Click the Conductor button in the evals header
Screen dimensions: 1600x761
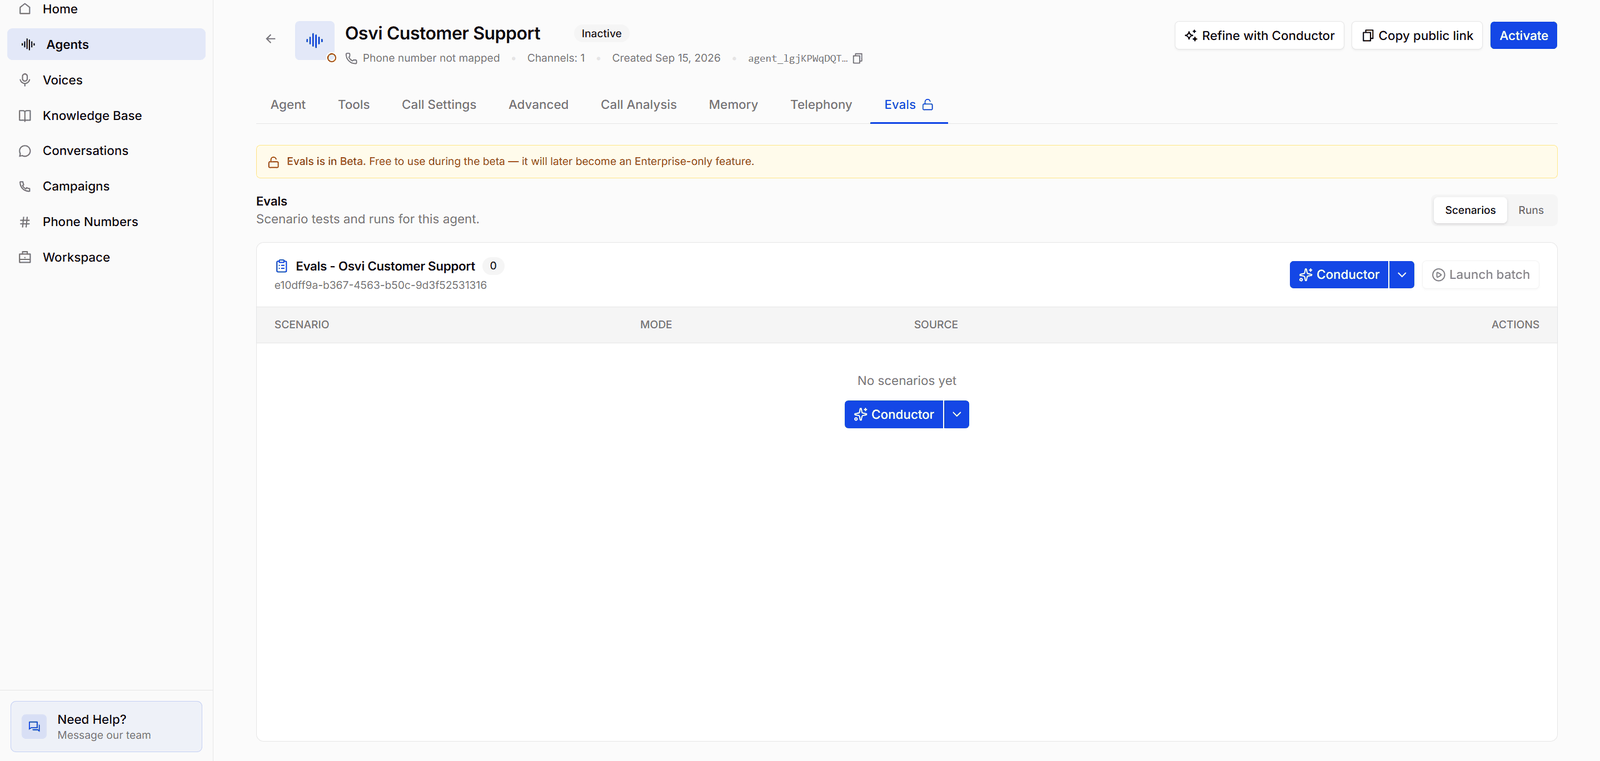point(1339,275)
